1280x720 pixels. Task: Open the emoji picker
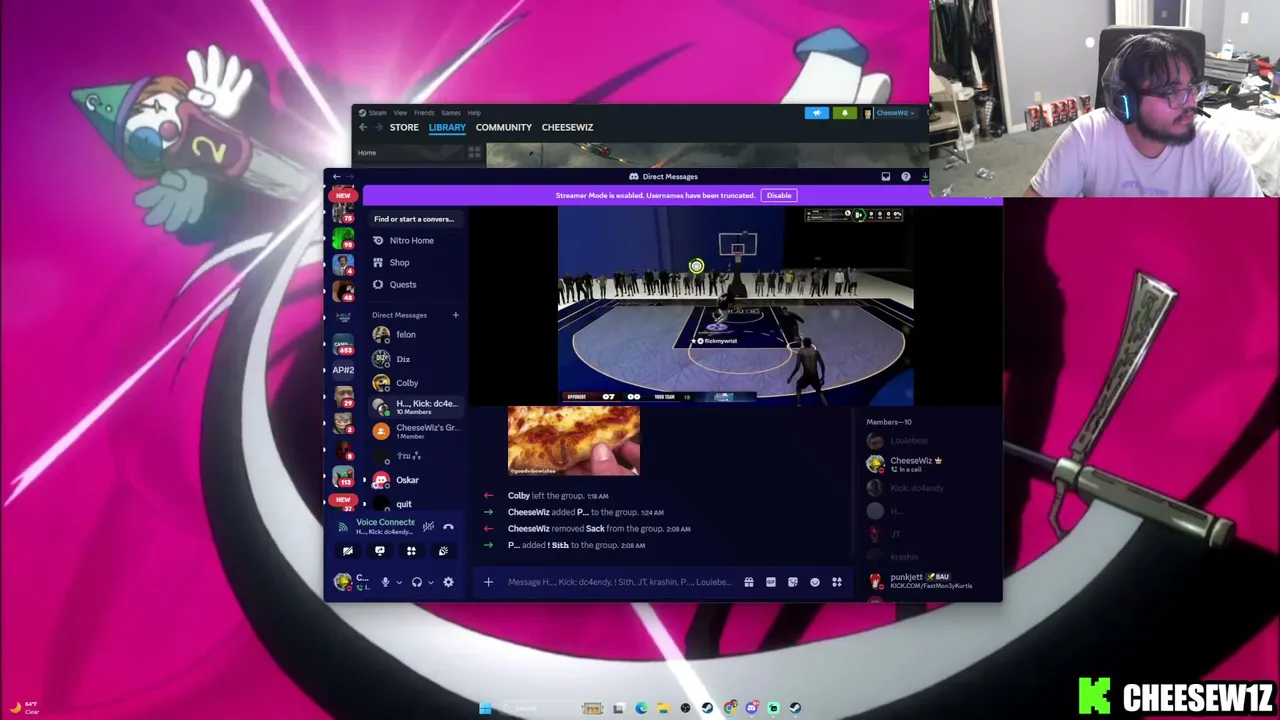[x=814, y=582]
